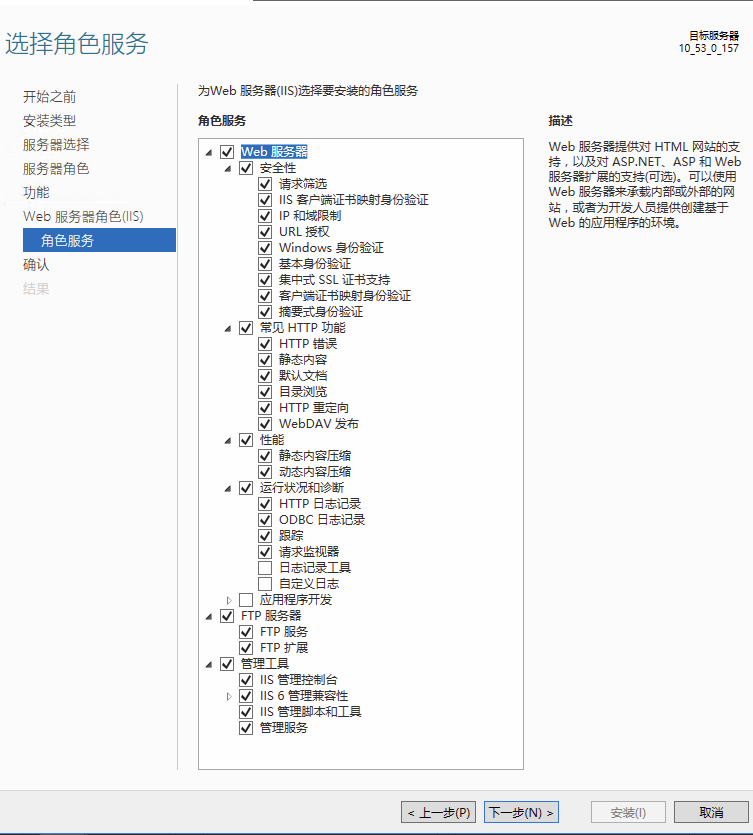Uncheck the Web 服务器 checkbox

(x=227, y=152)
